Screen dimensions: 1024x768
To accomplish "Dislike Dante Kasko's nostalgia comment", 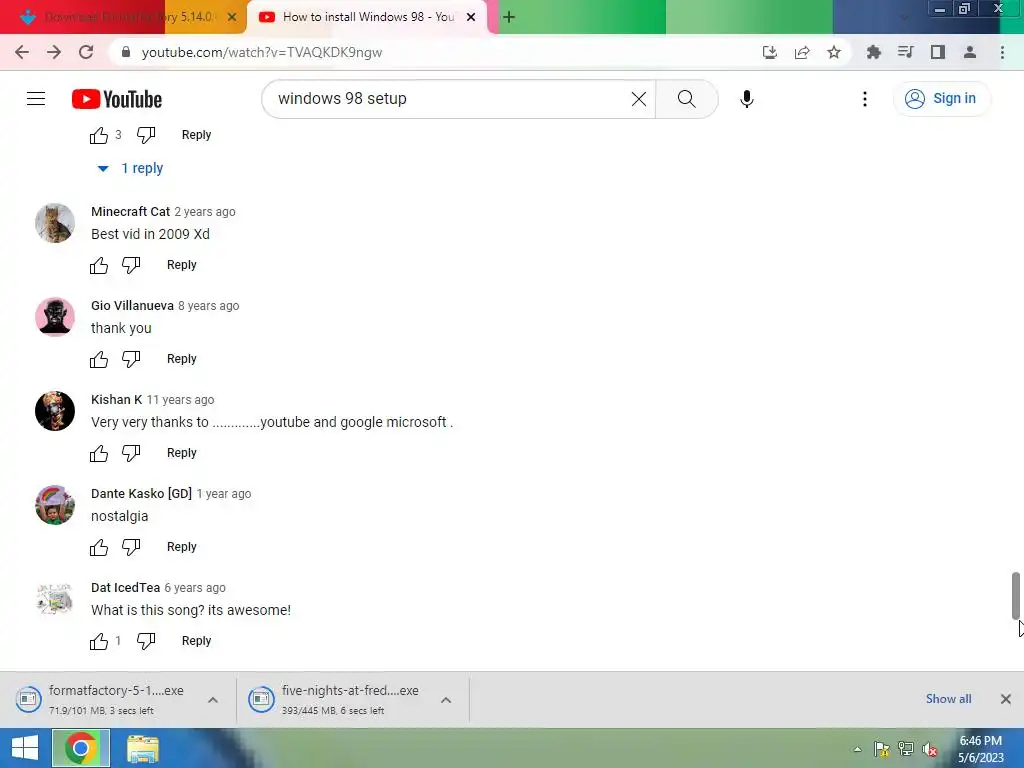I will (x=131, y=547).
